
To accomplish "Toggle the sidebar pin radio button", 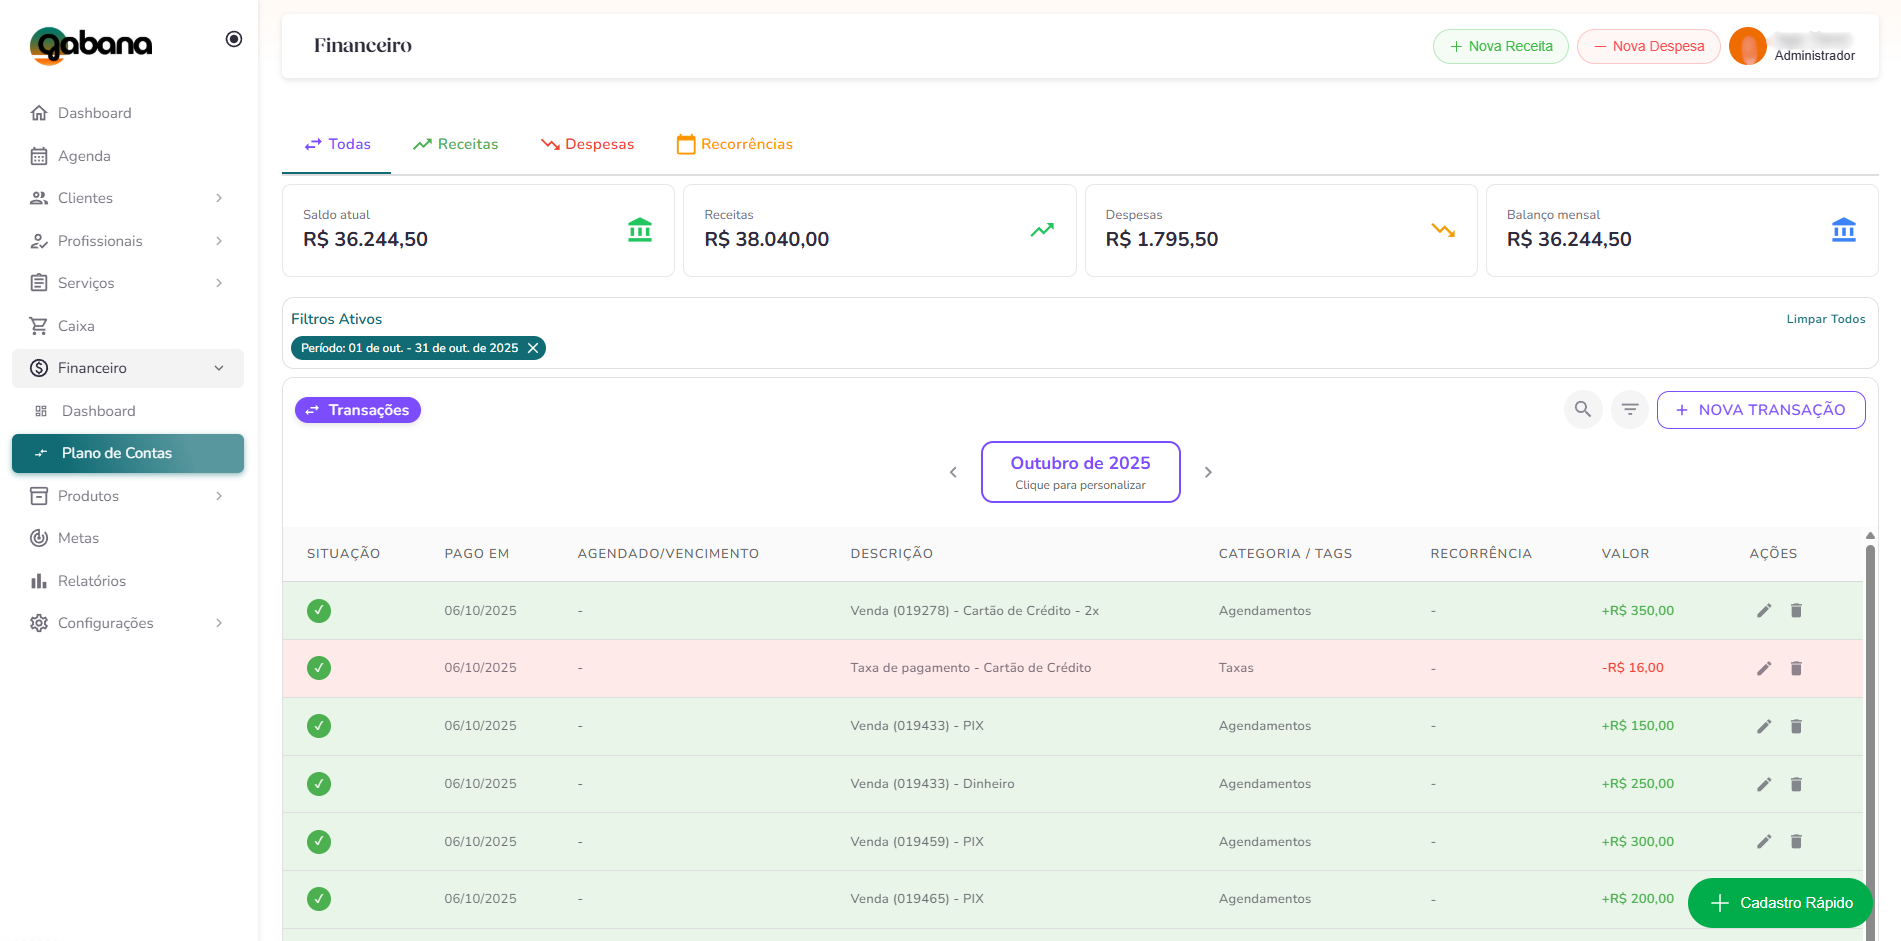I will (234, 39).
